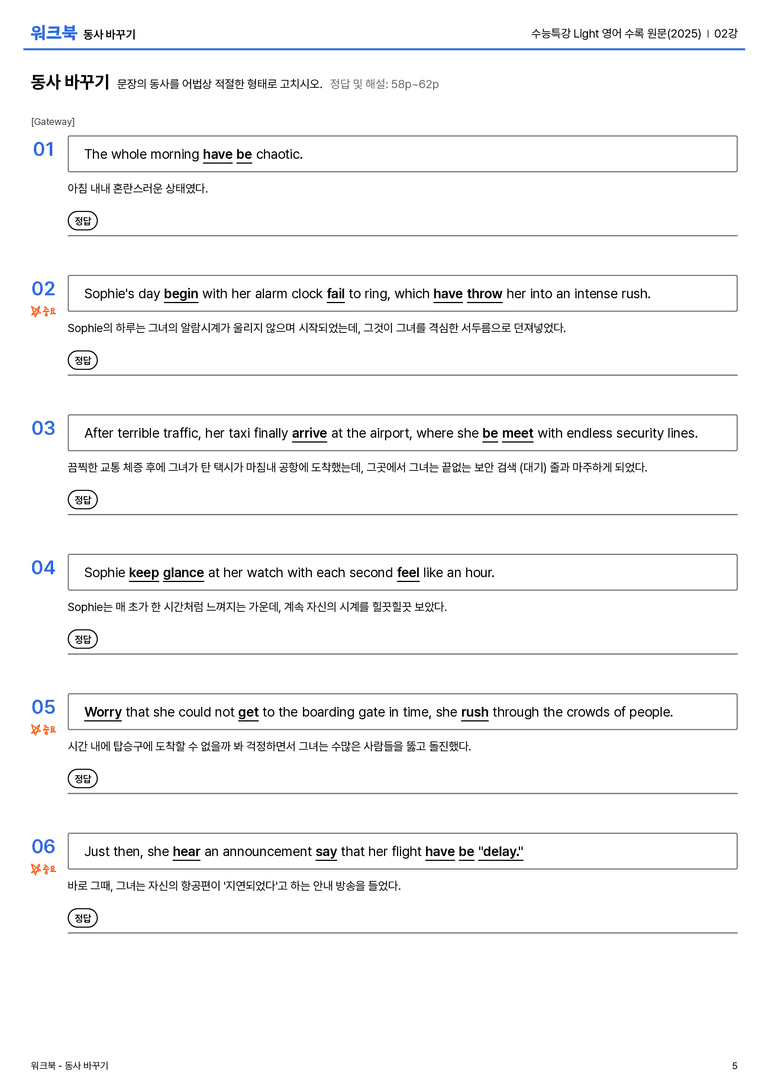768x1087 pixels.
Task: Click the [Gateway] section label
Action: click(53, 121)
